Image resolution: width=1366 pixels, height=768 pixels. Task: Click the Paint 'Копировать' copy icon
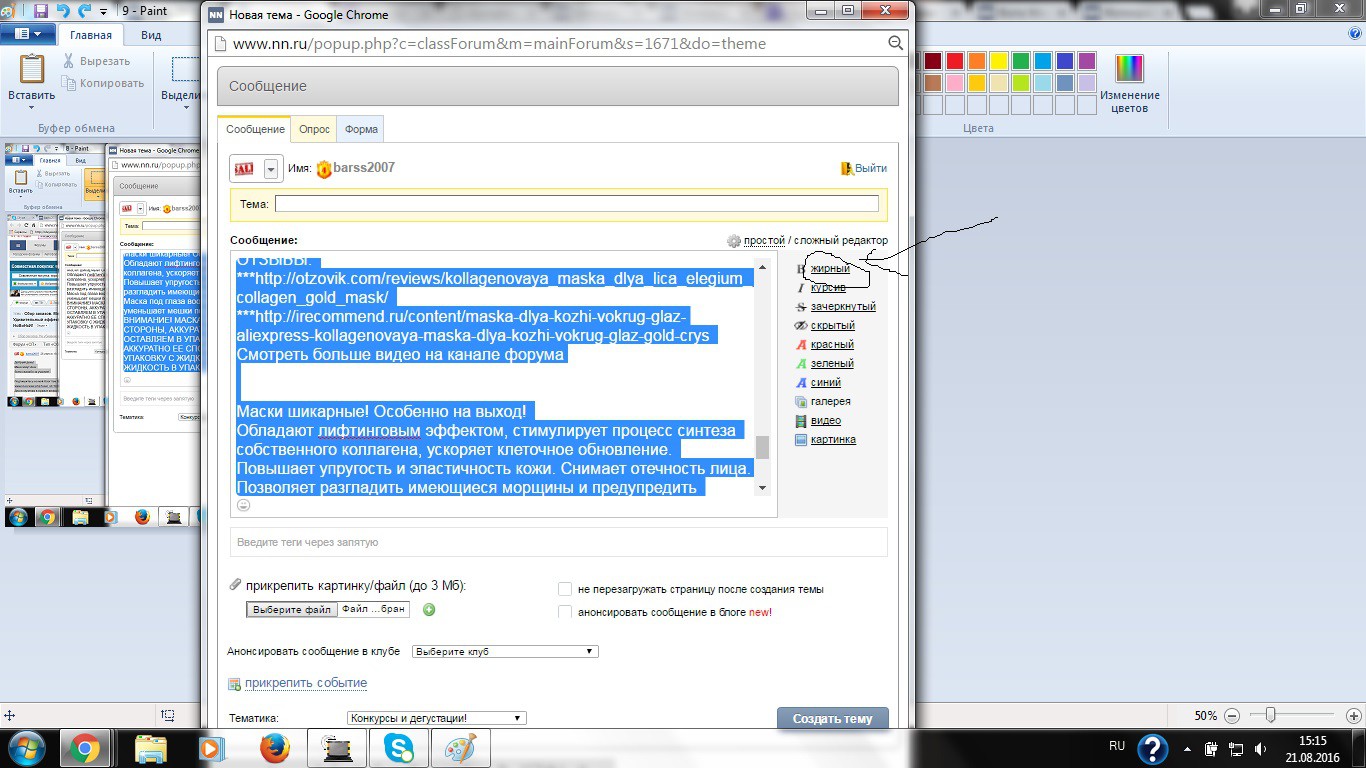(x=68, y=83)
